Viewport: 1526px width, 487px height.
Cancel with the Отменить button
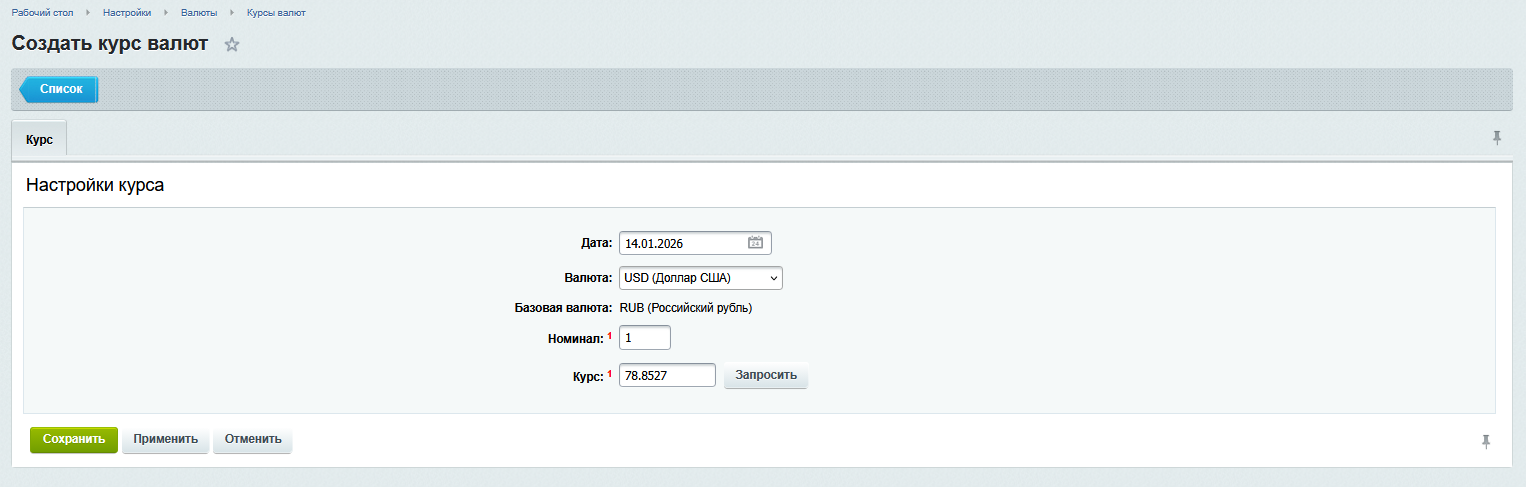253,440
